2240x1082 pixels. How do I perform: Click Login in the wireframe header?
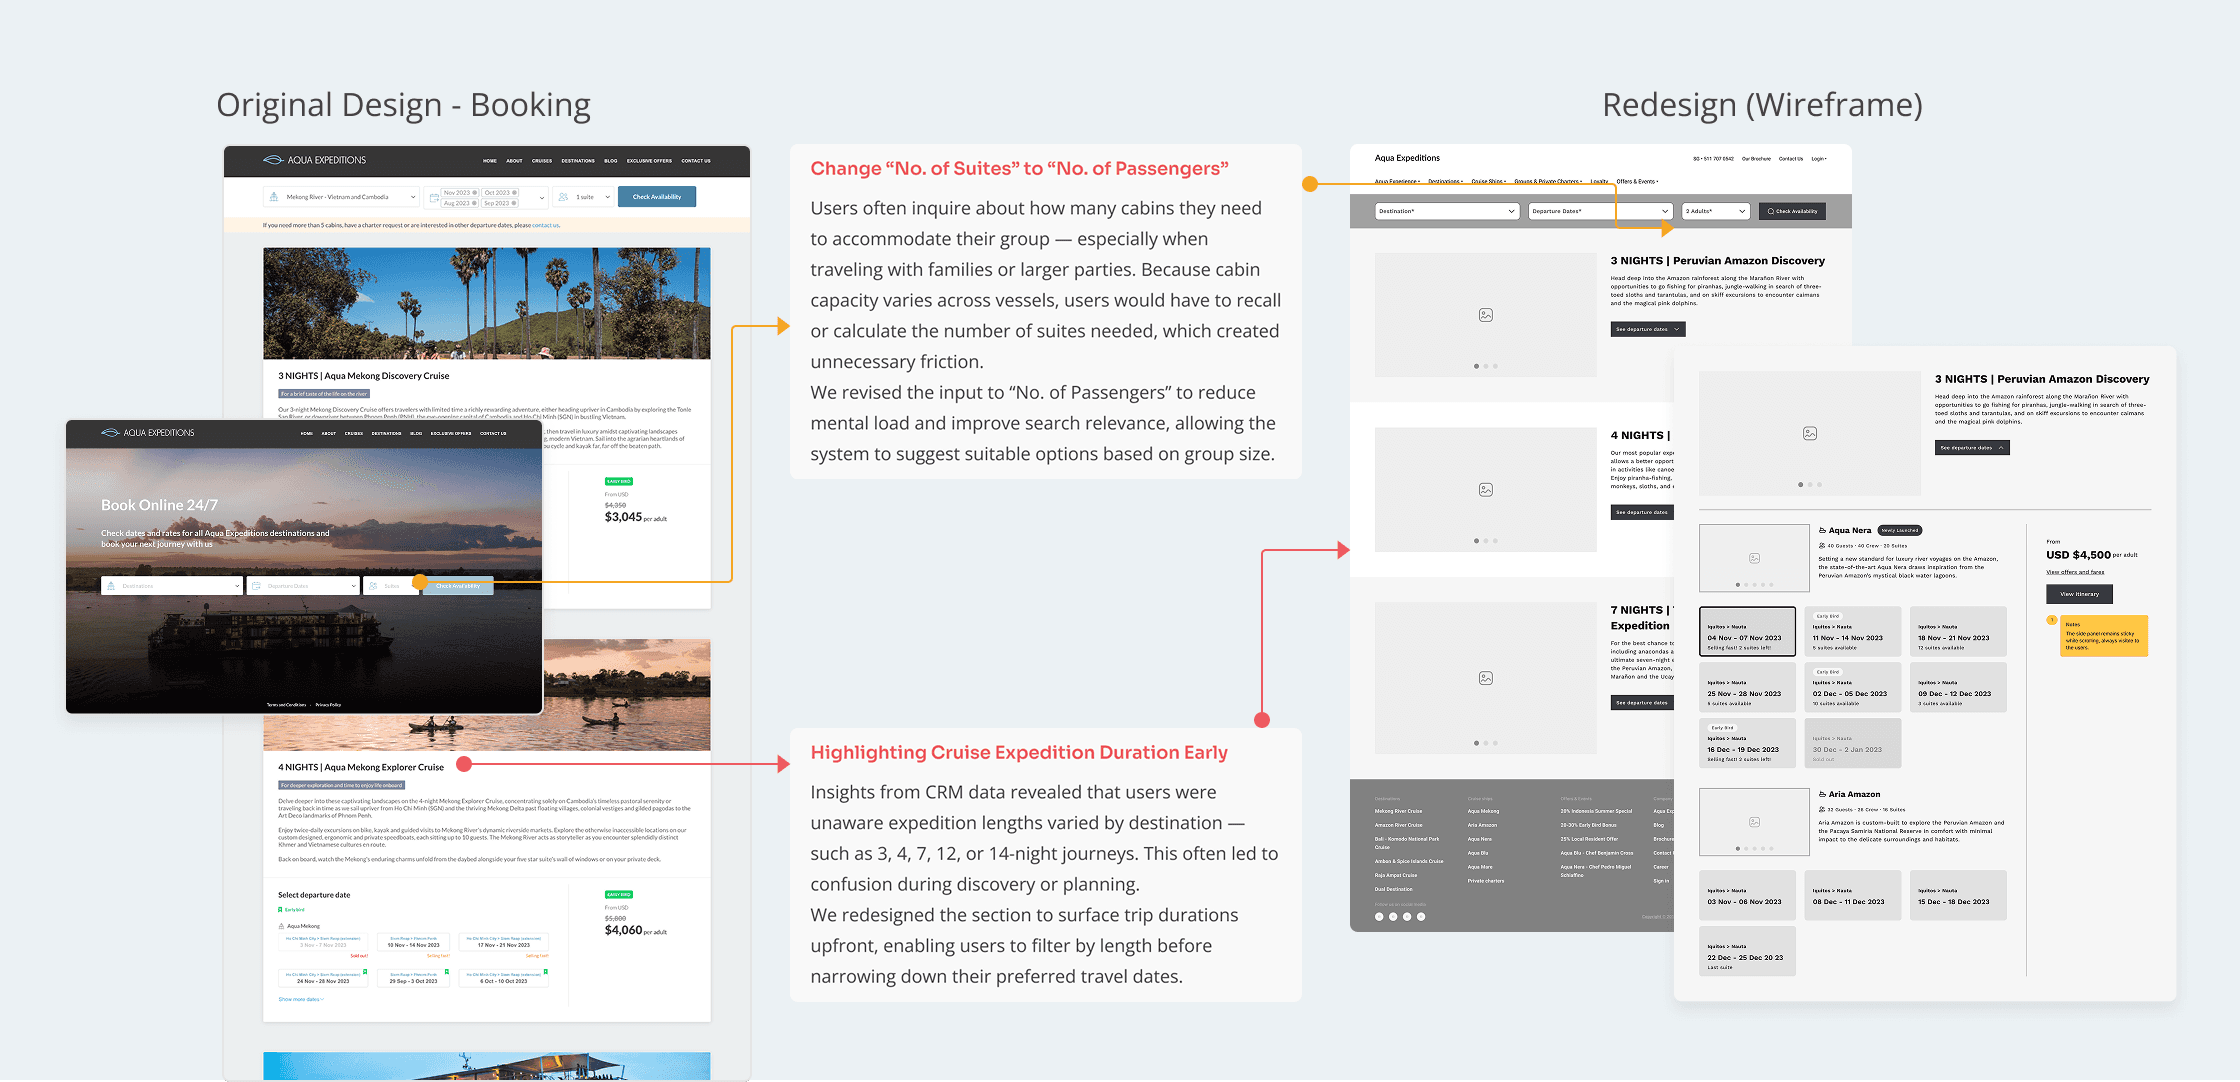coord(1818,159)
